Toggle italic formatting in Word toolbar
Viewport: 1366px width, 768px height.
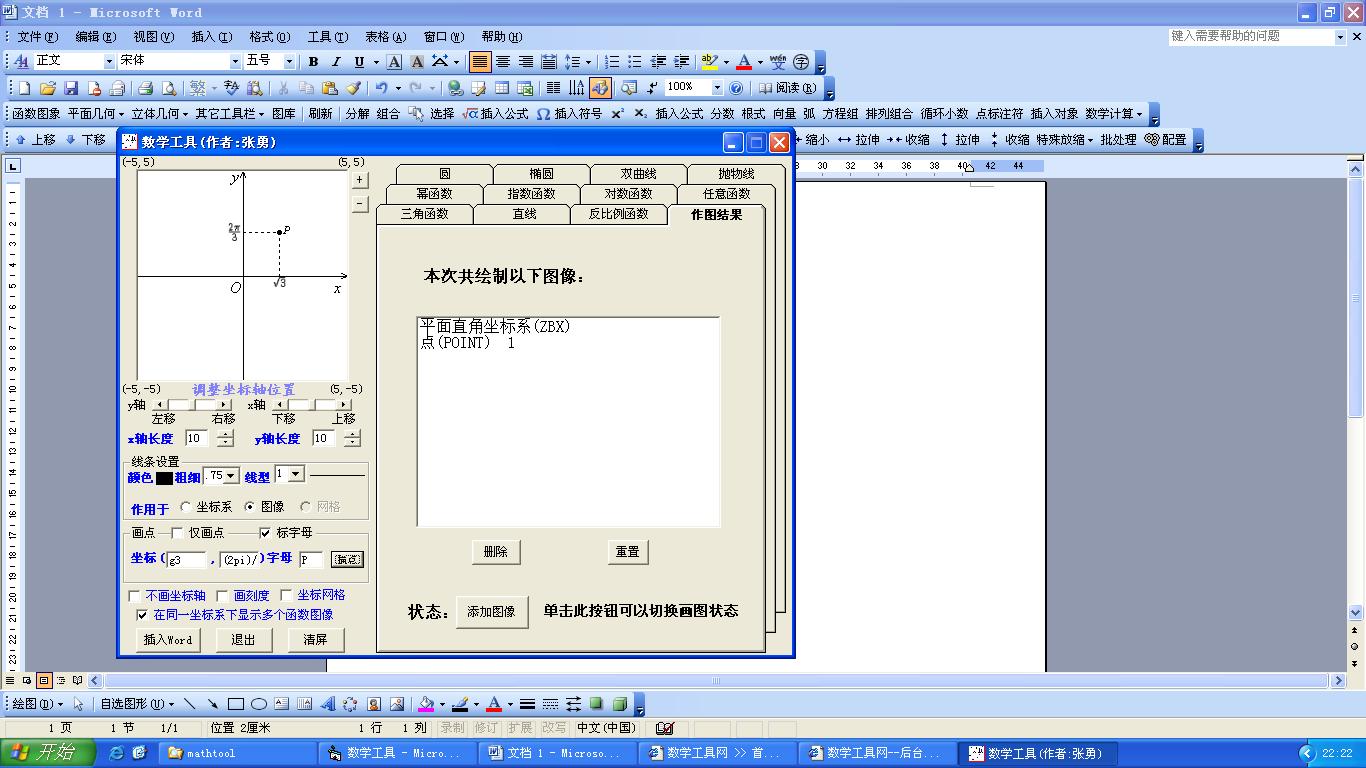pyautogui.click(x=336, y=62)
